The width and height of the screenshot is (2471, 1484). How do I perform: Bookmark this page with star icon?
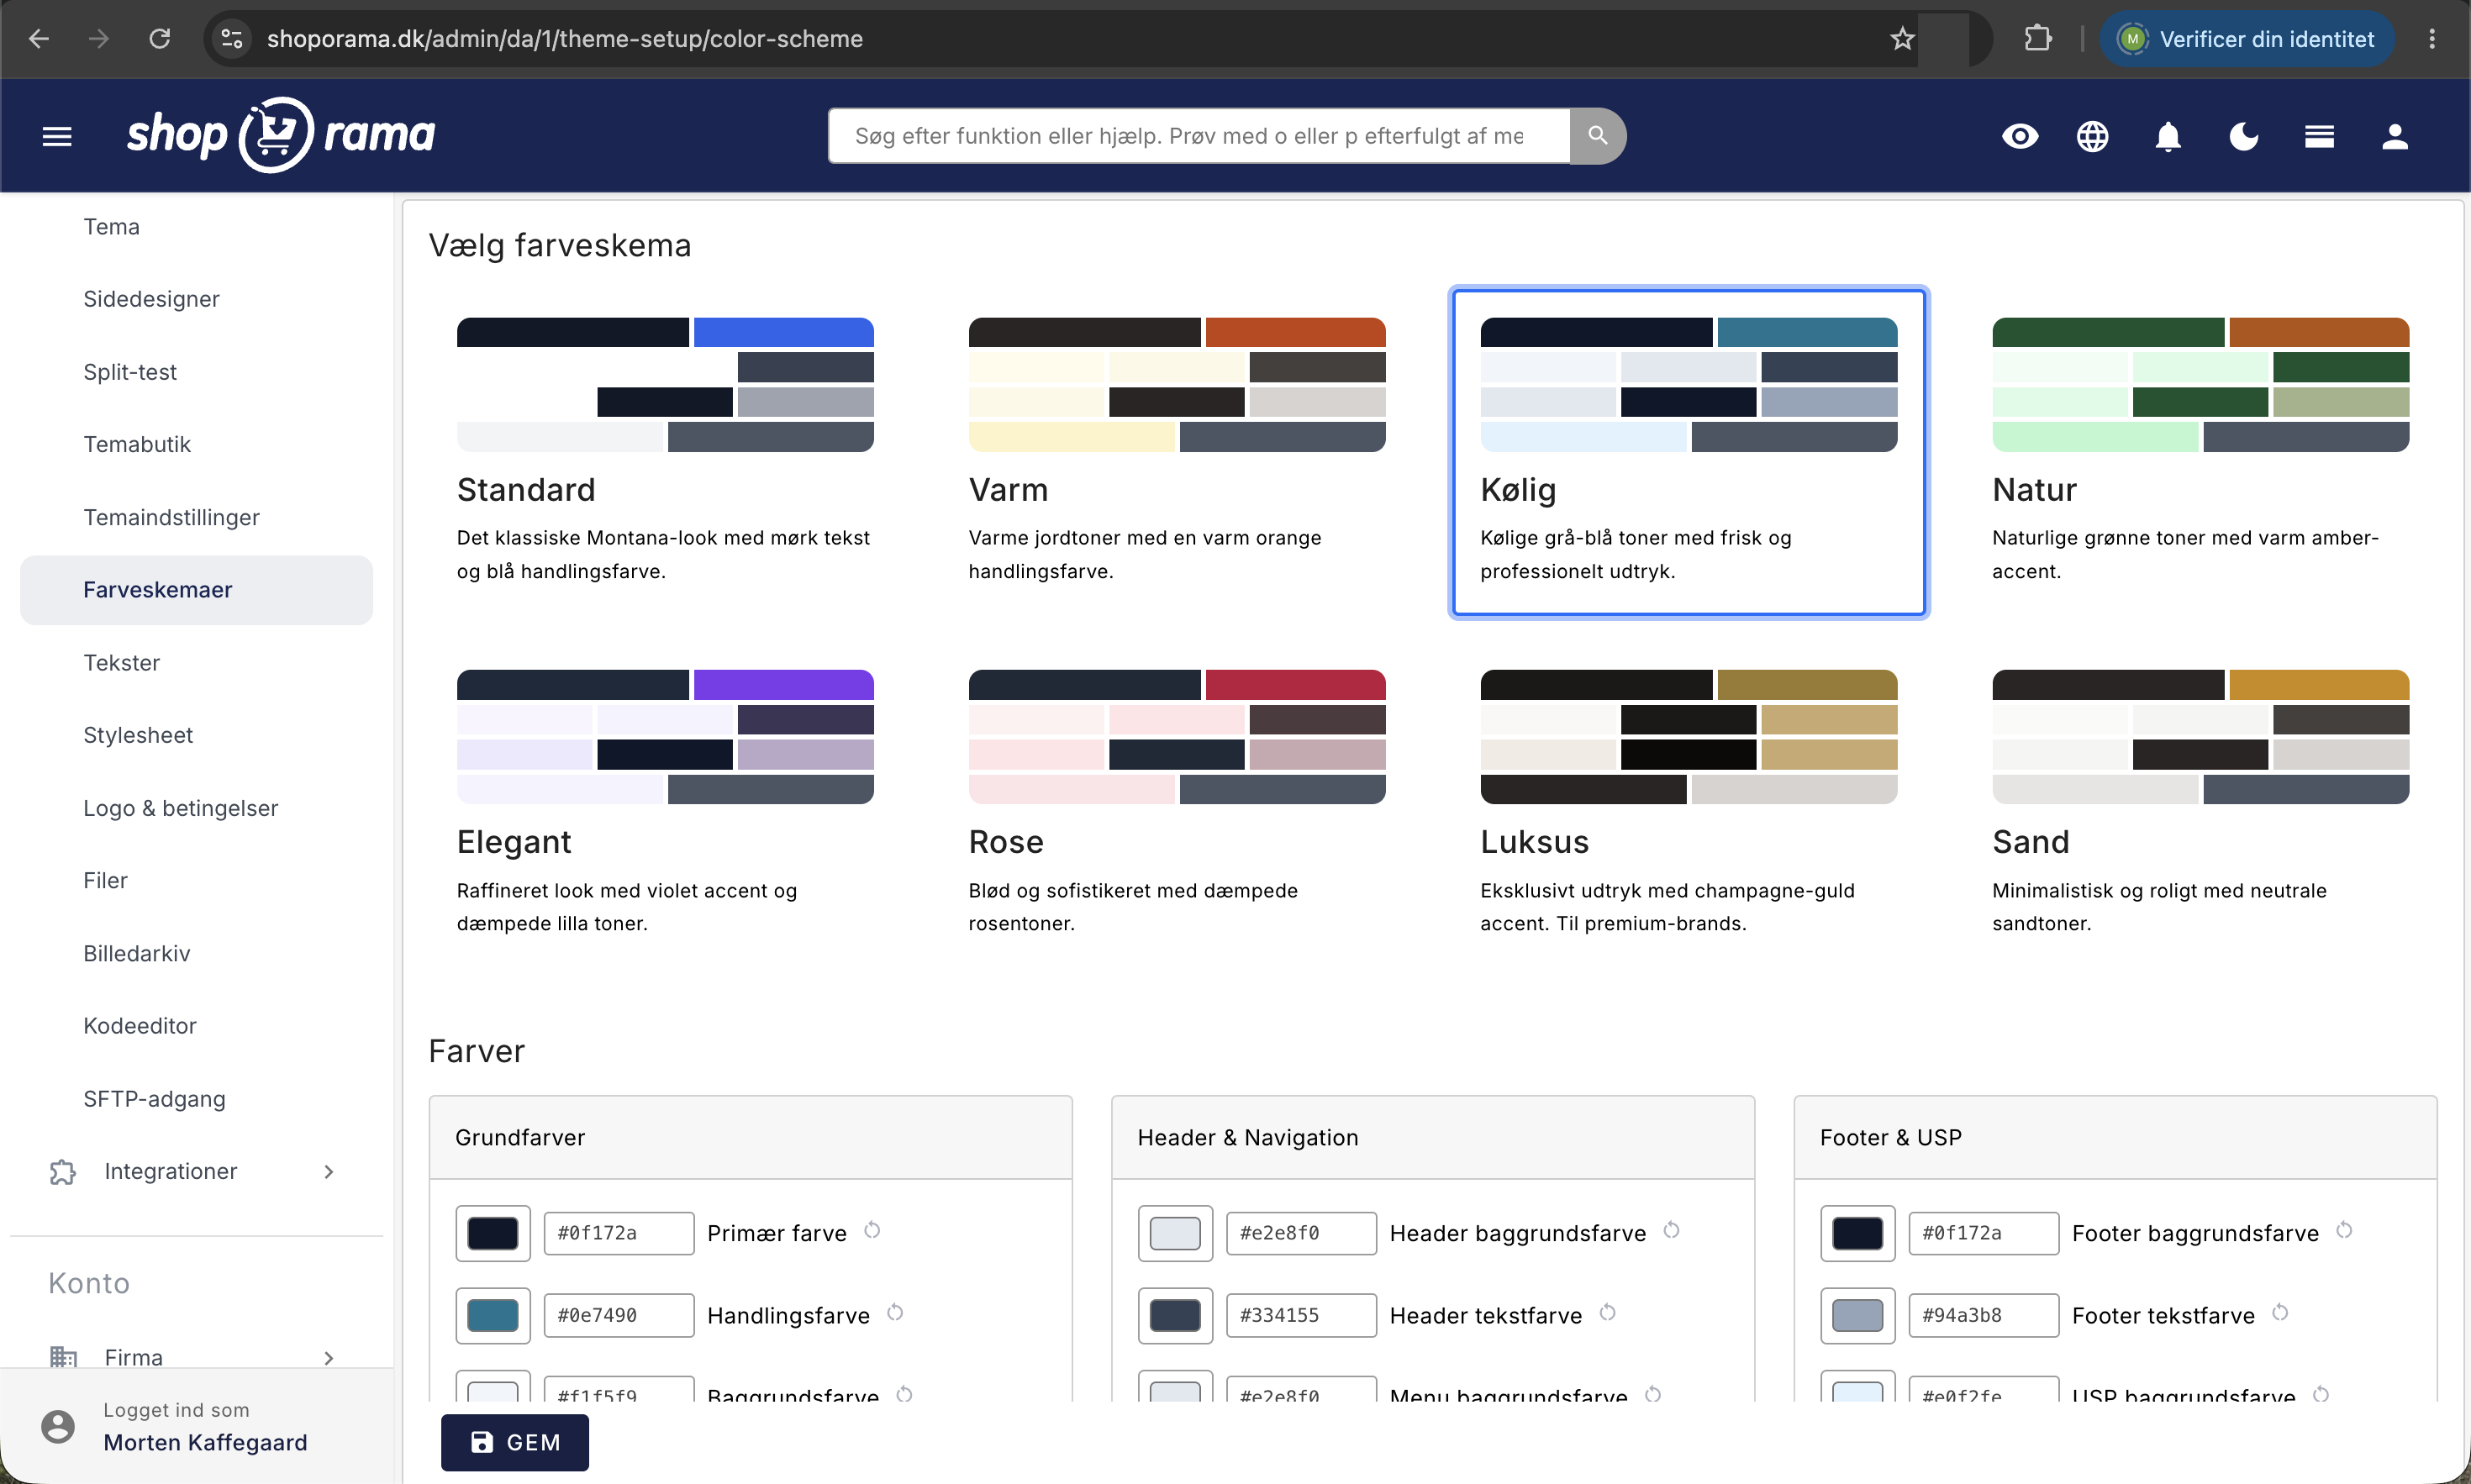(x=1901, y=38)
